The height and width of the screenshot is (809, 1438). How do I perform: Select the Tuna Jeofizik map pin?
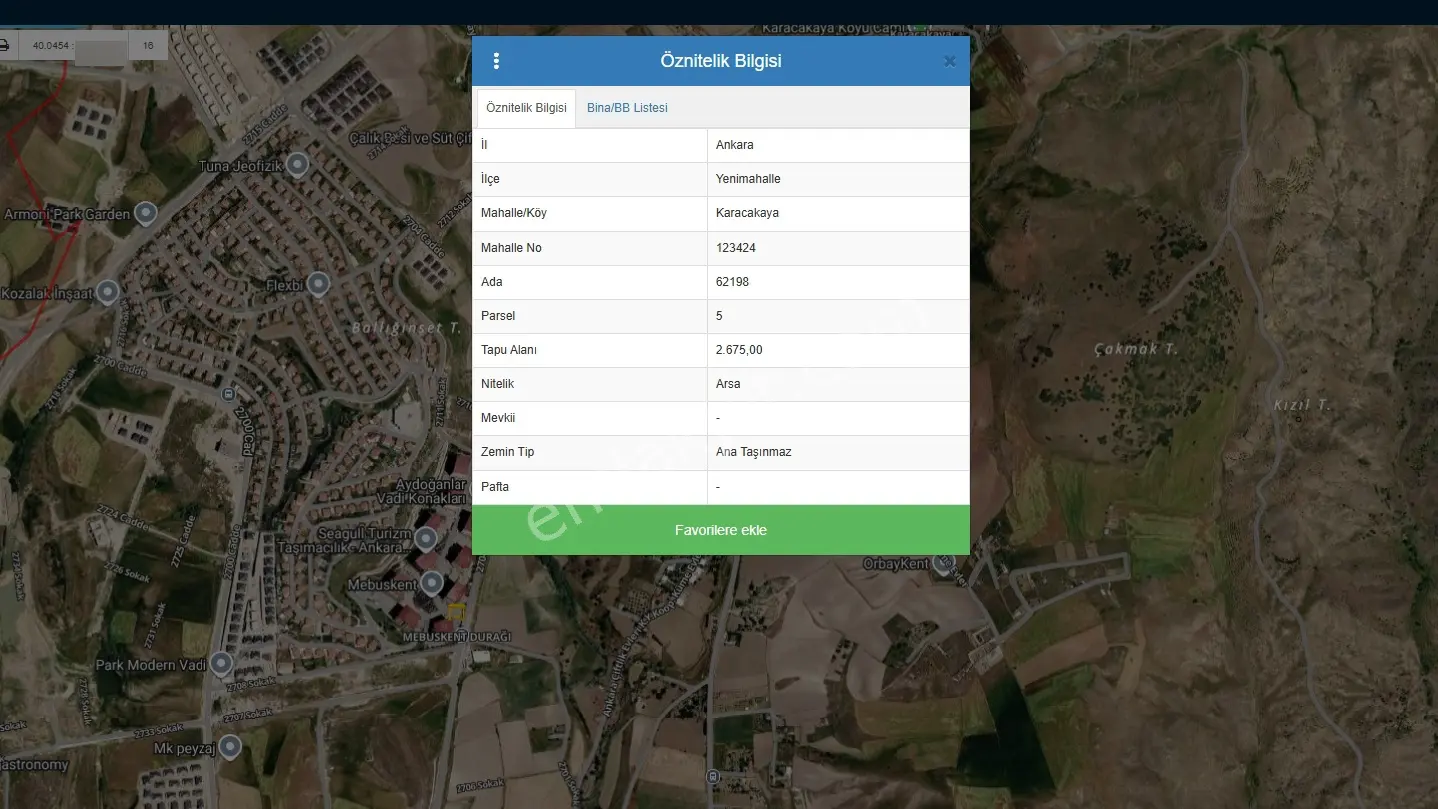click(x=297, y=164)
